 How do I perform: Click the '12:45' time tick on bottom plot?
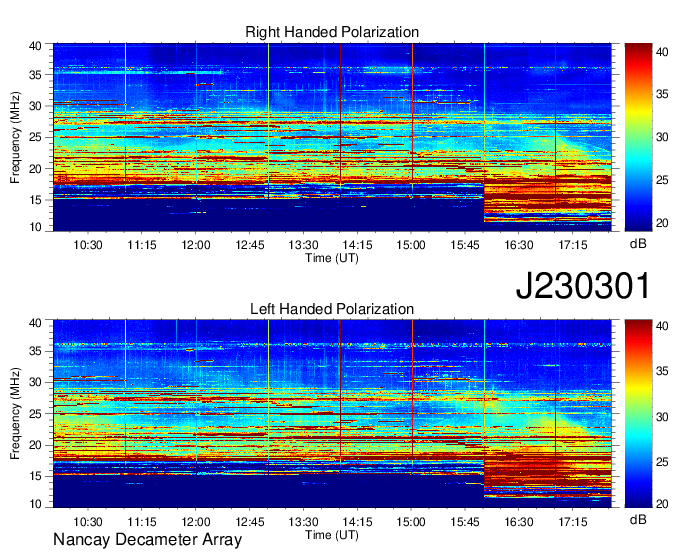coord(250,522)
